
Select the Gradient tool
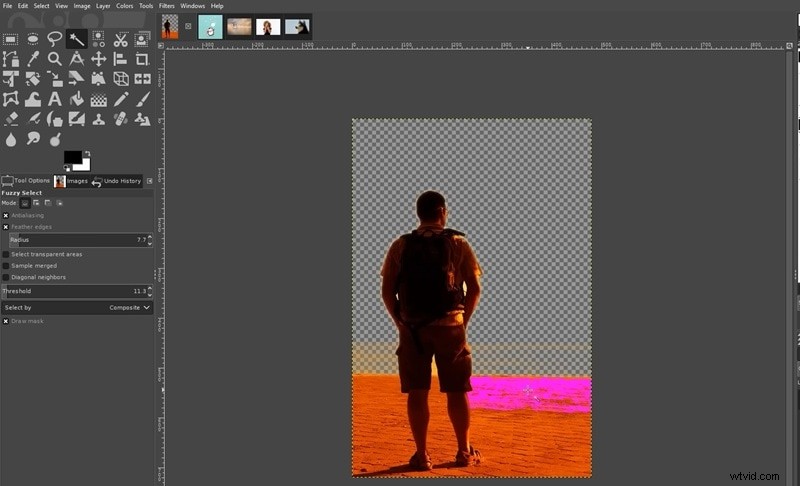coord(98,99)
